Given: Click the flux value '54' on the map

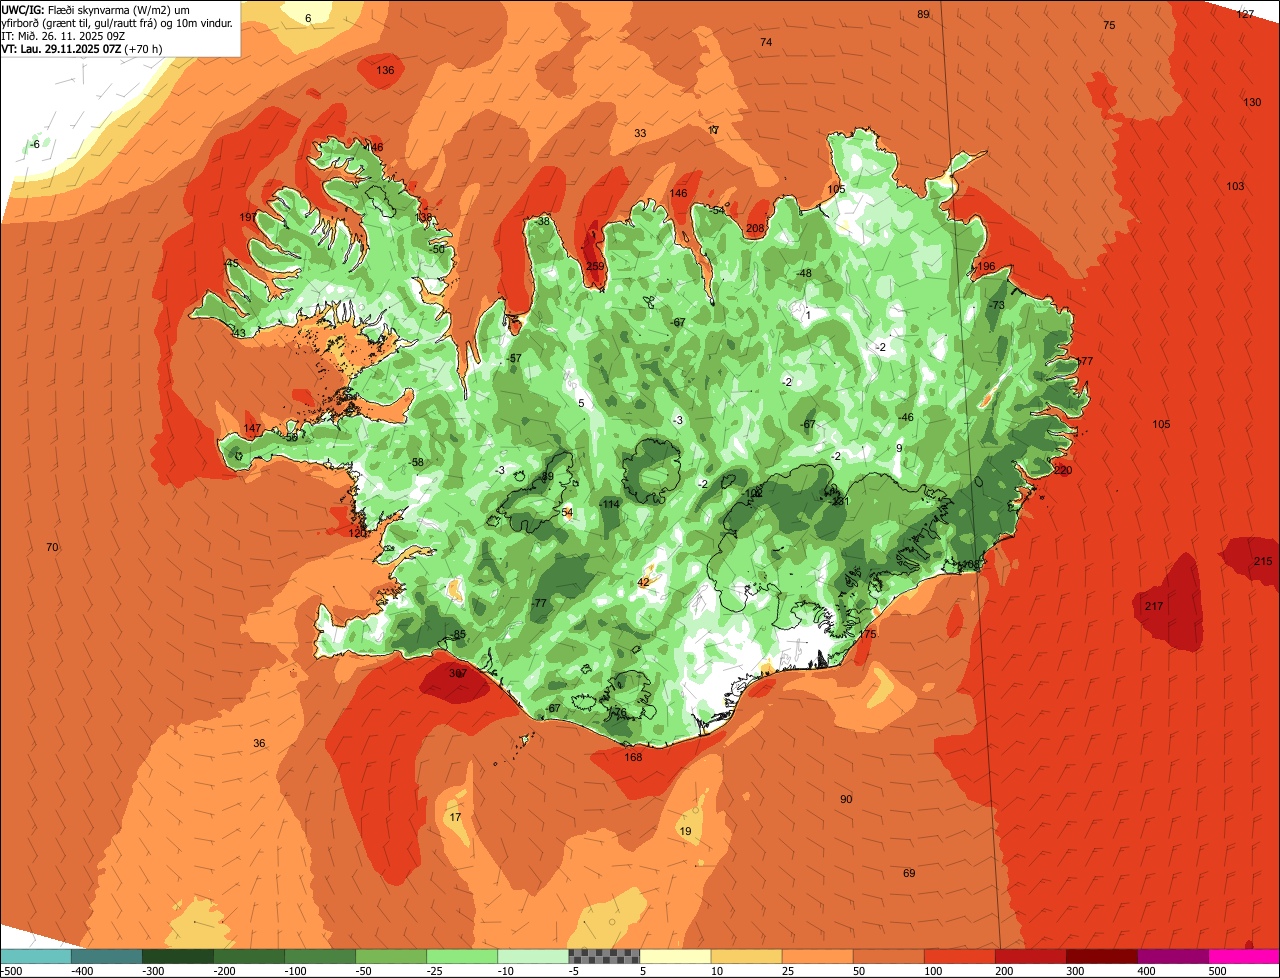Looking at the screenshot, I should (x=567, y=512).
